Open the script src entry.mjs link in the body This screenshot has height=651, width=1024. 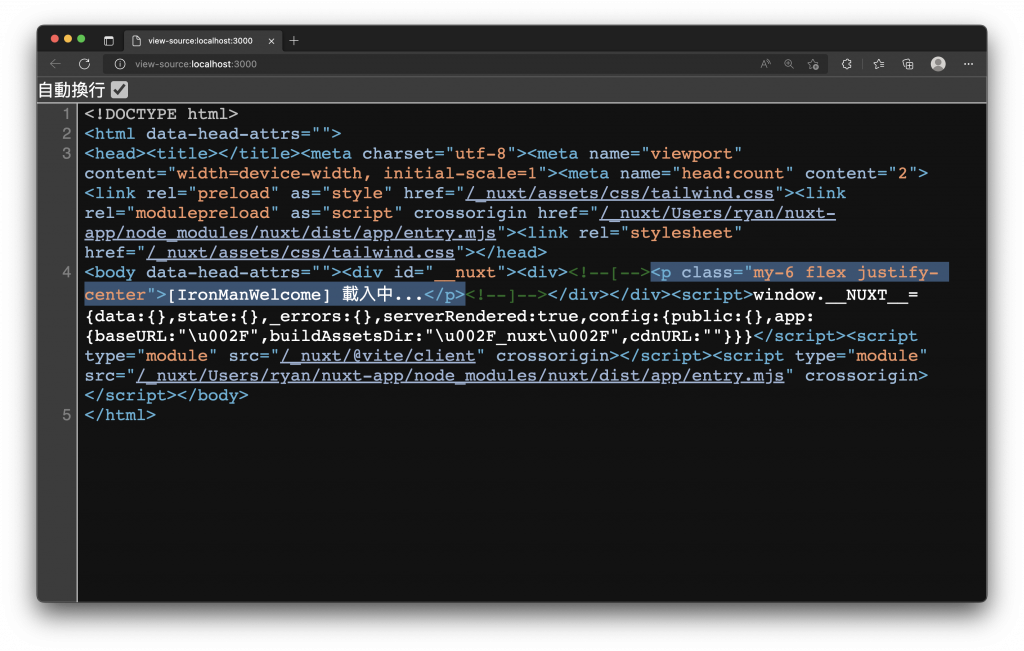(x=460, y=376)
